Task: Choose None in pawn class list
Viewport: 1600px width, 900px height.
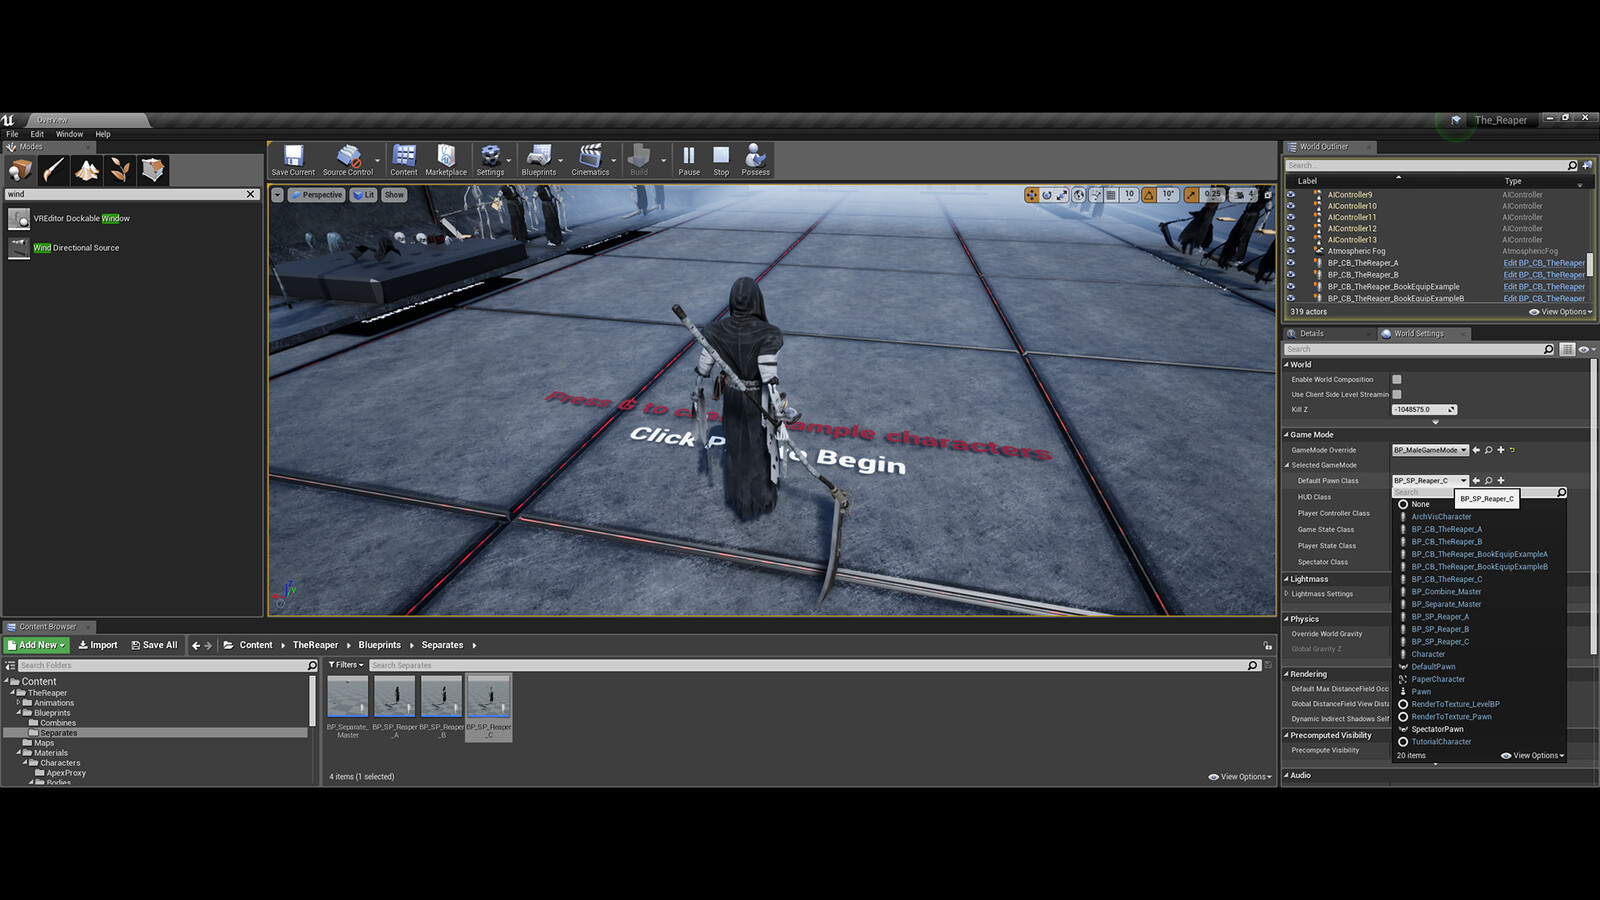Action: pyautogui.click(x=1421, y=505)
